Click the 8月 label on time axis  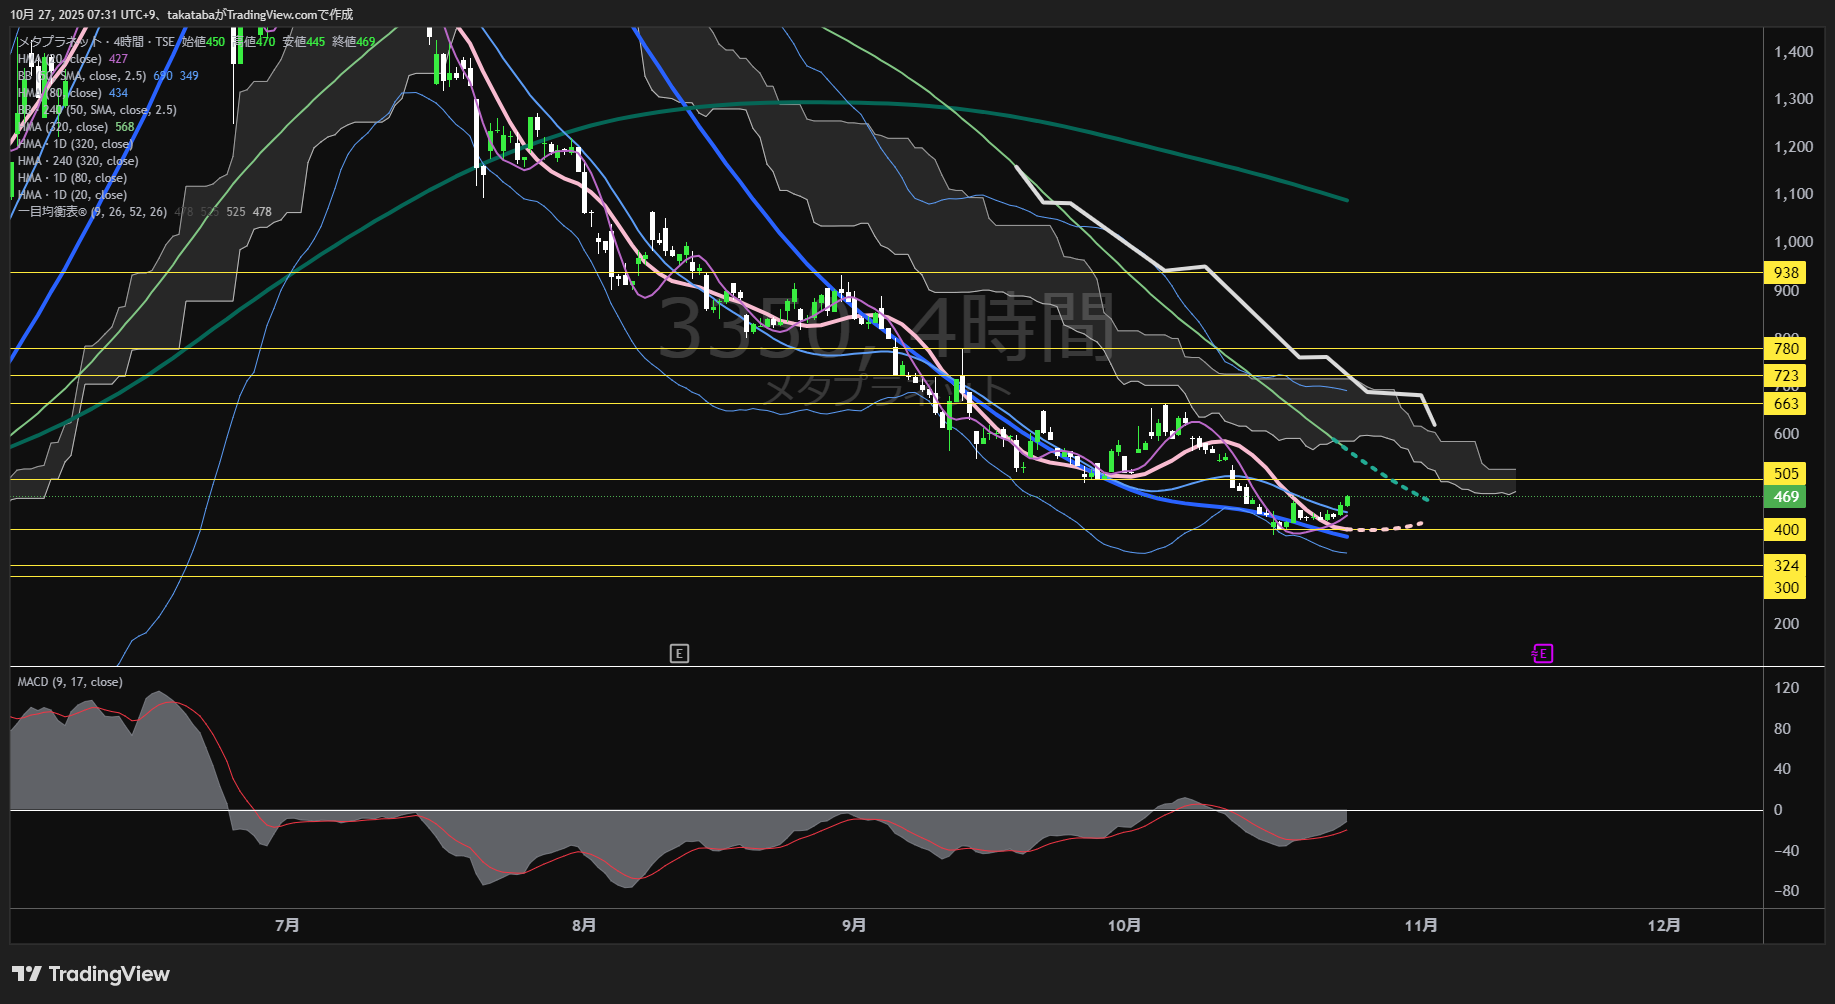pyautogui.click(x=584, y=926)
